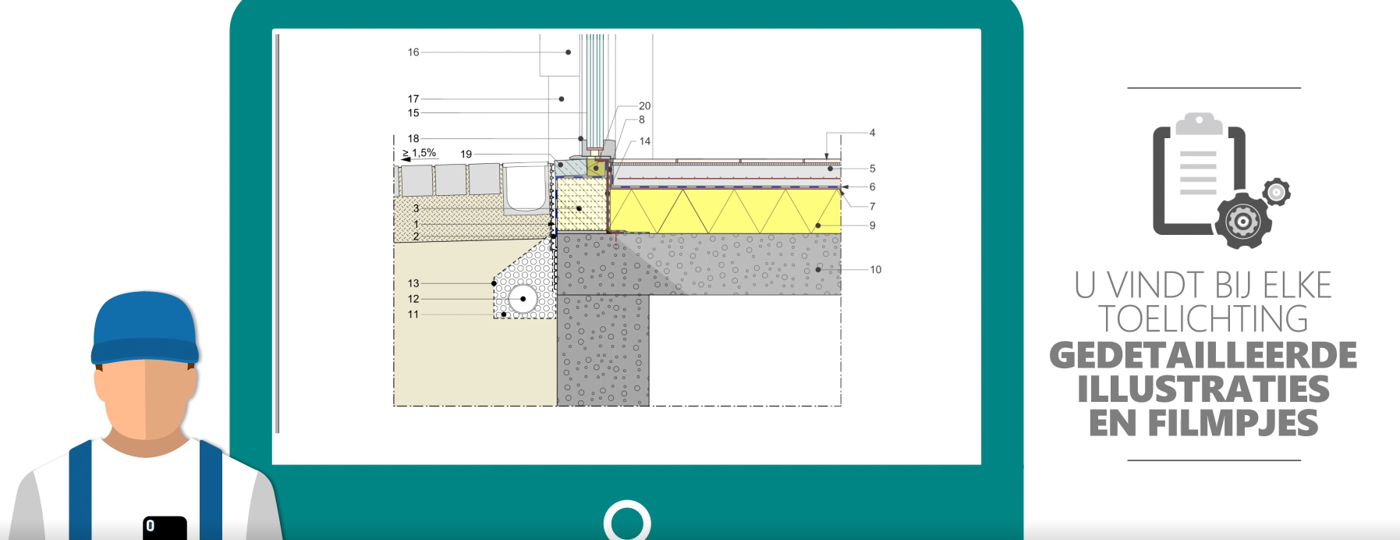The width and height of the screenshot is (1400, 540).
Task: Select the yellow insulation layer in drawing
Action: [725, 211]
